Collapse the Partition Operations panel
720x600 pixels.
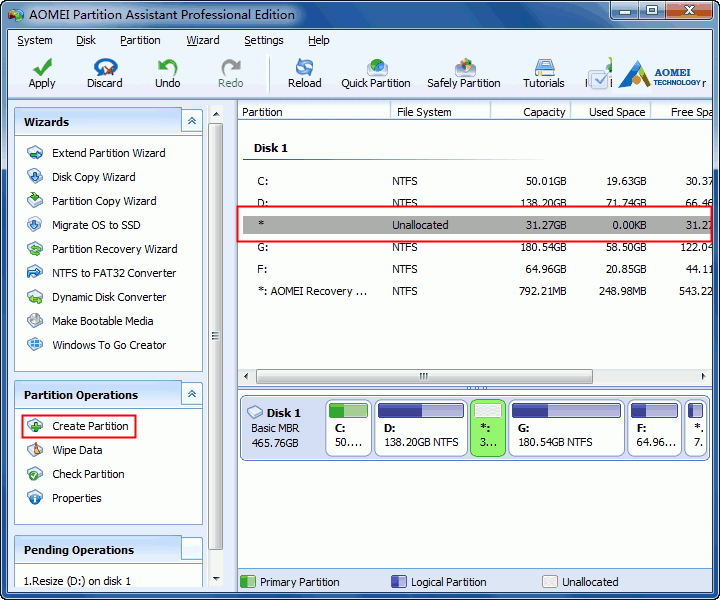(x=192, y=394)
